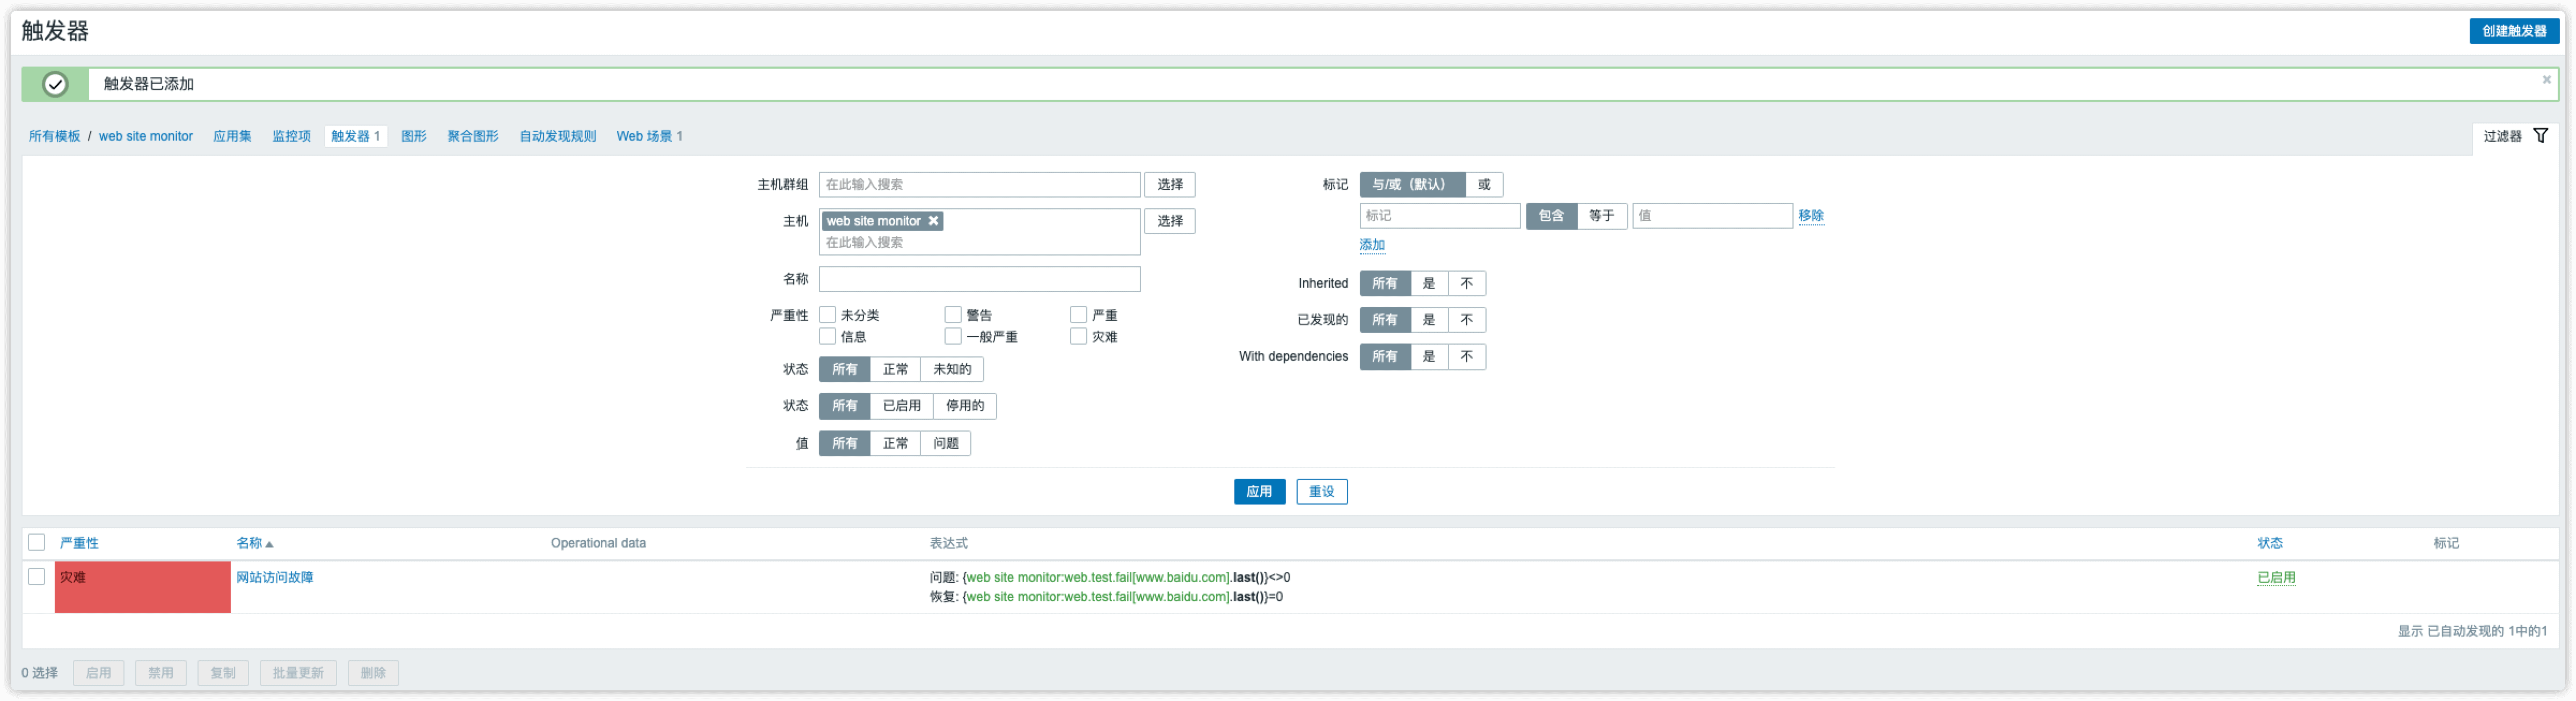Focus the 名称 filter input field
2576x701 pixels.
pos(979,279)
